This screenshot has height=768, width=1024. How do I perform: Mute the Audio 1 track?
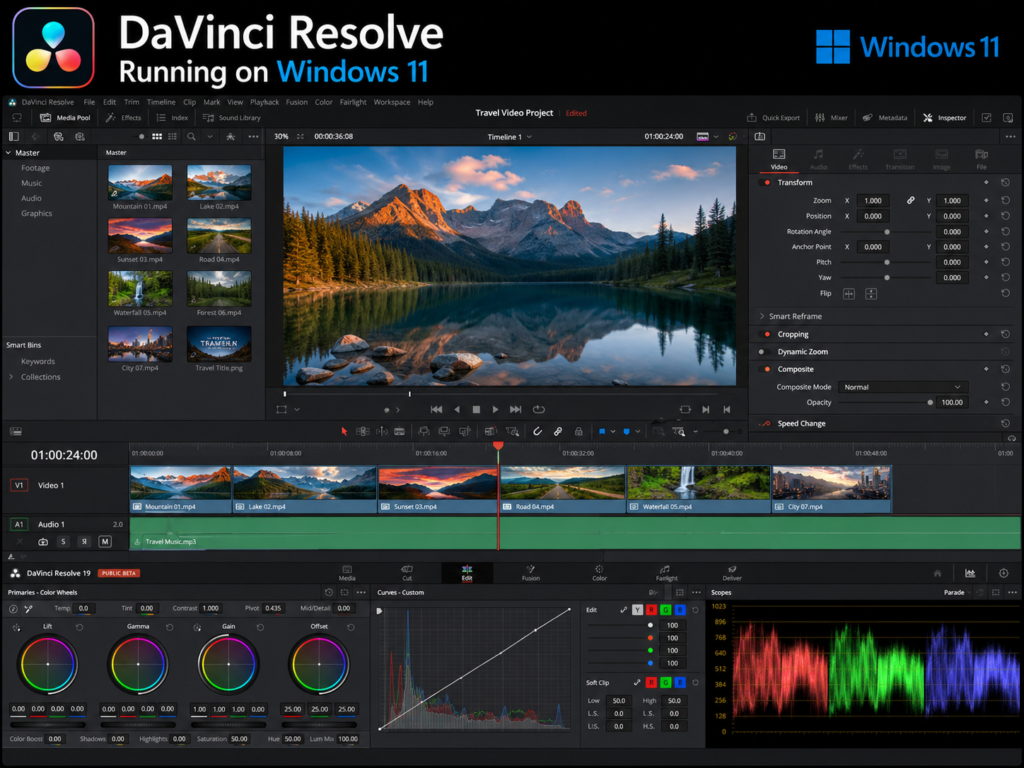click(x=105, y=541)
